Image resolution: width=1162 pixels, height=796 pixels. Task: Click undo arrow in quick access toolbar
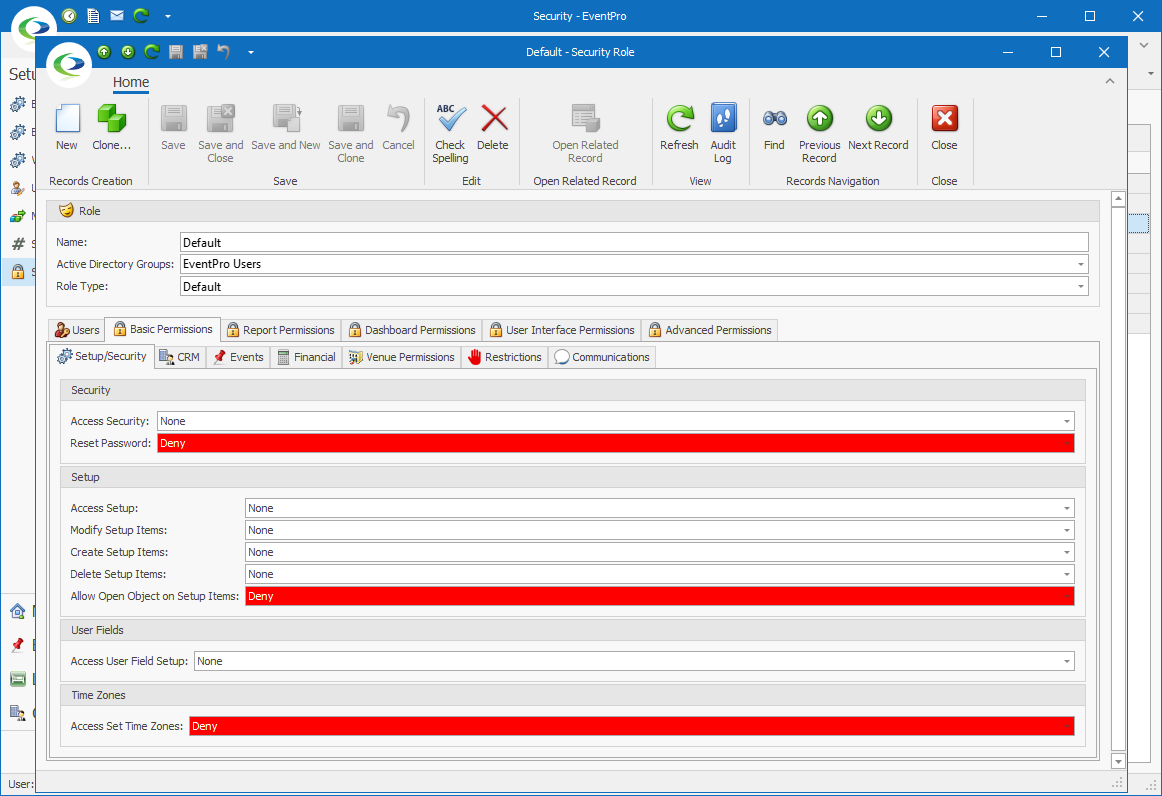coord(224,52)
